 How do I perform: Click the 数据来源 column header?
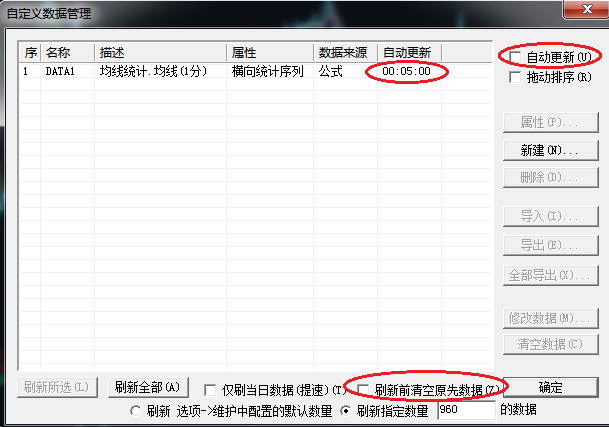(345, 52)
